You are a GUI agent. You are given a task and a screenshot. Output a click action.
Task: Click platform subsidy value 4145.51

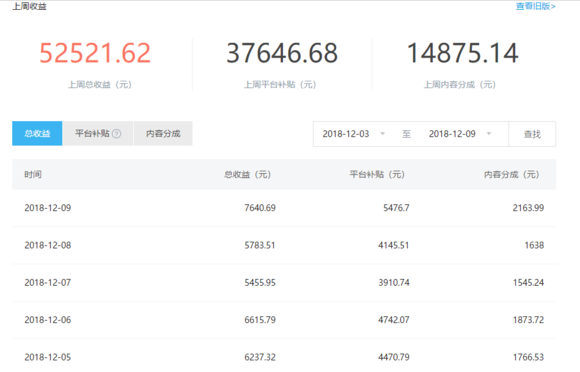(x=394, y=245)
